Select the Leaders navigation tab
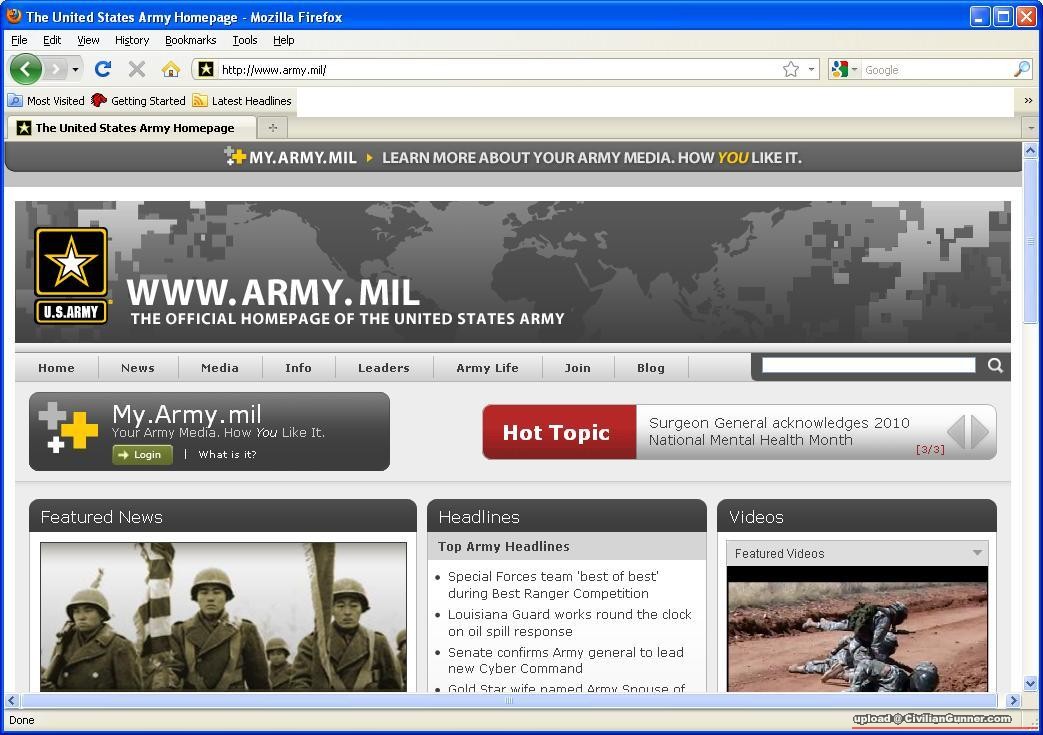The height and width of the screenshot is (735, 1043). pos(383,368)
